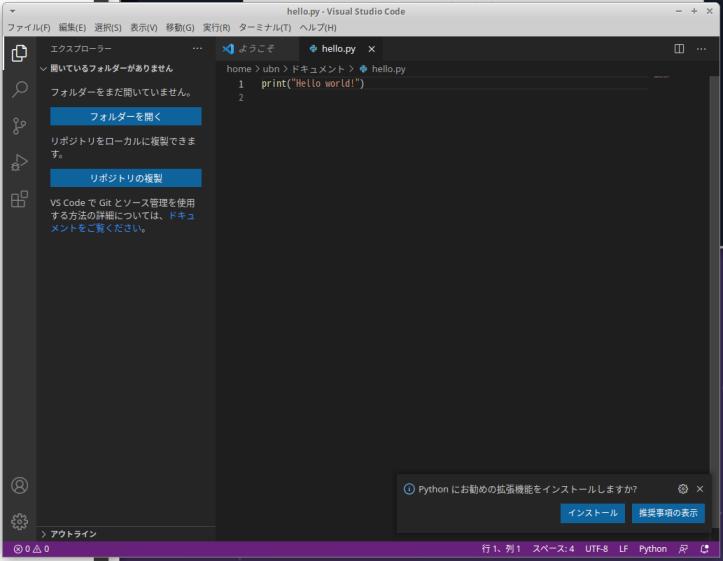This screenshot has width=723, height=561.
Task: Click the Explorer panel more actions ellipsis
Action: 197,48
